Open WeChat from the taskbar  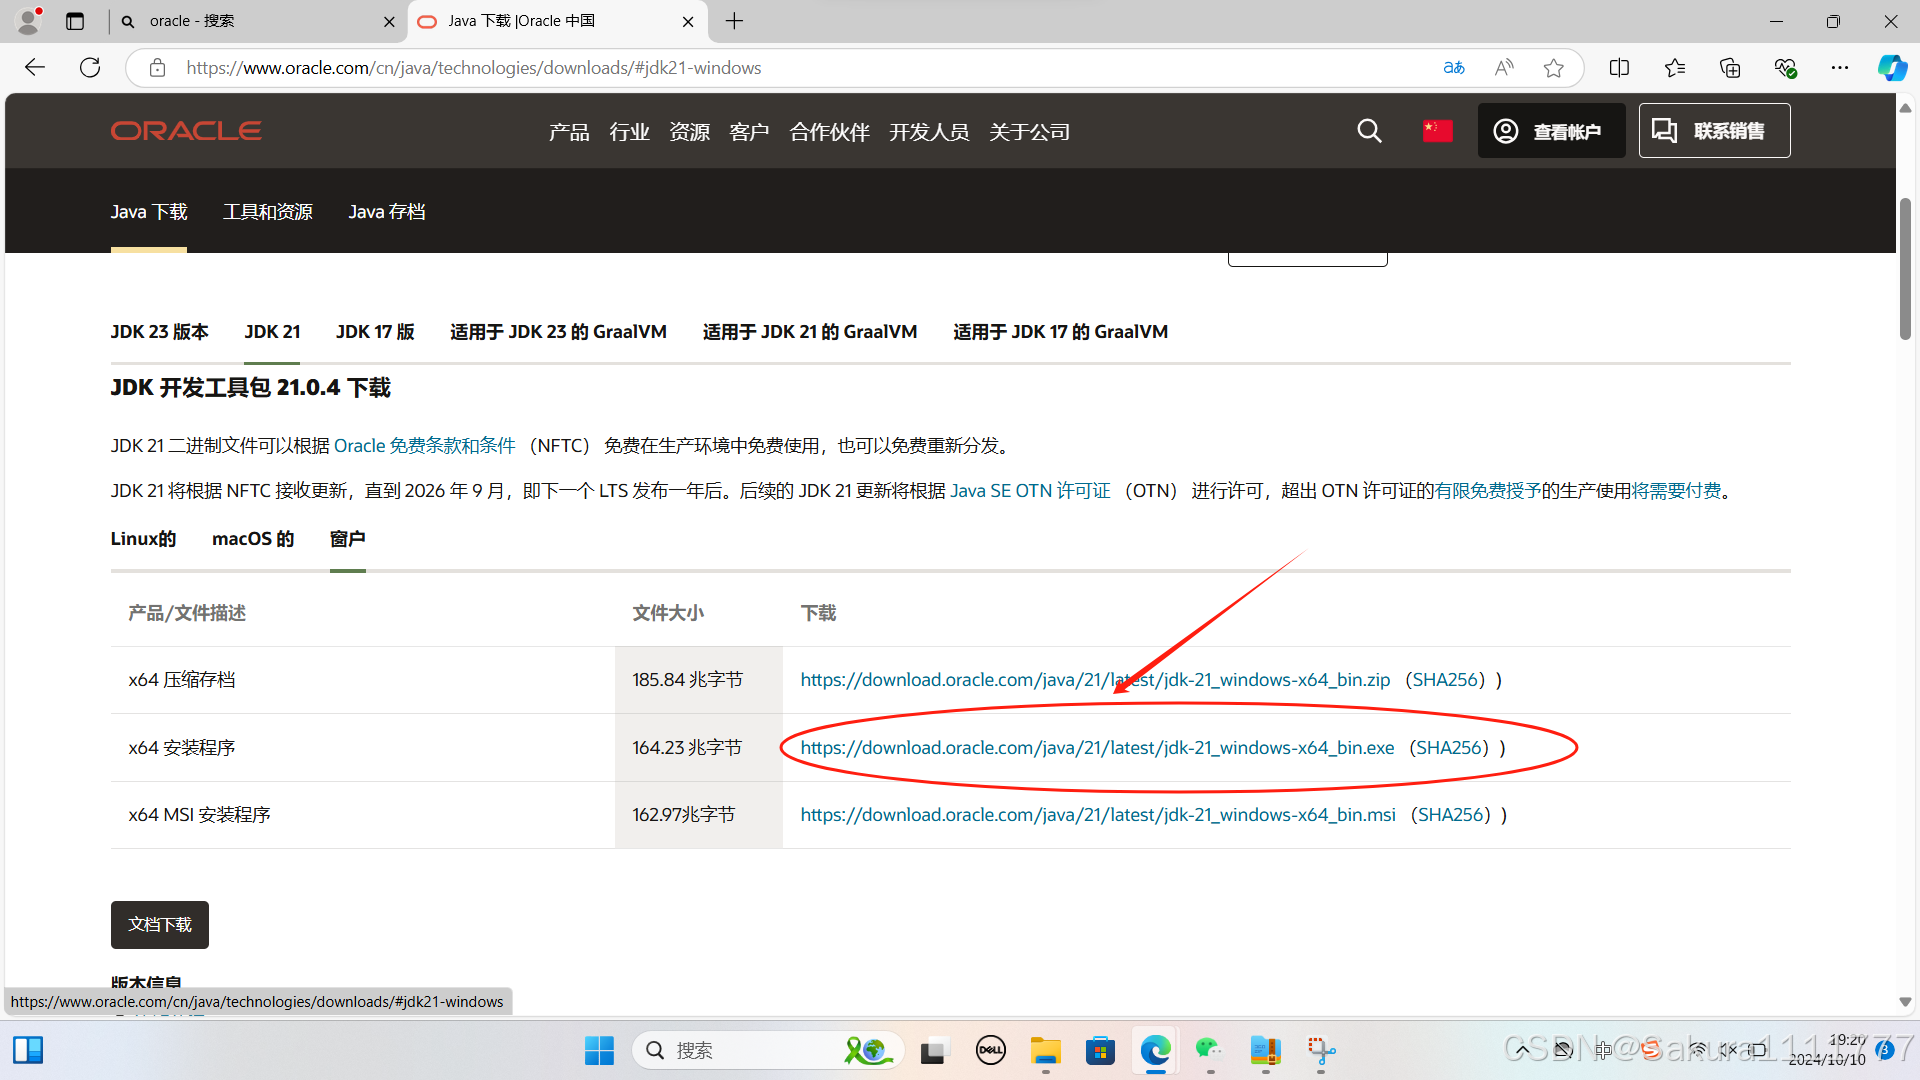point(1209,1050)
